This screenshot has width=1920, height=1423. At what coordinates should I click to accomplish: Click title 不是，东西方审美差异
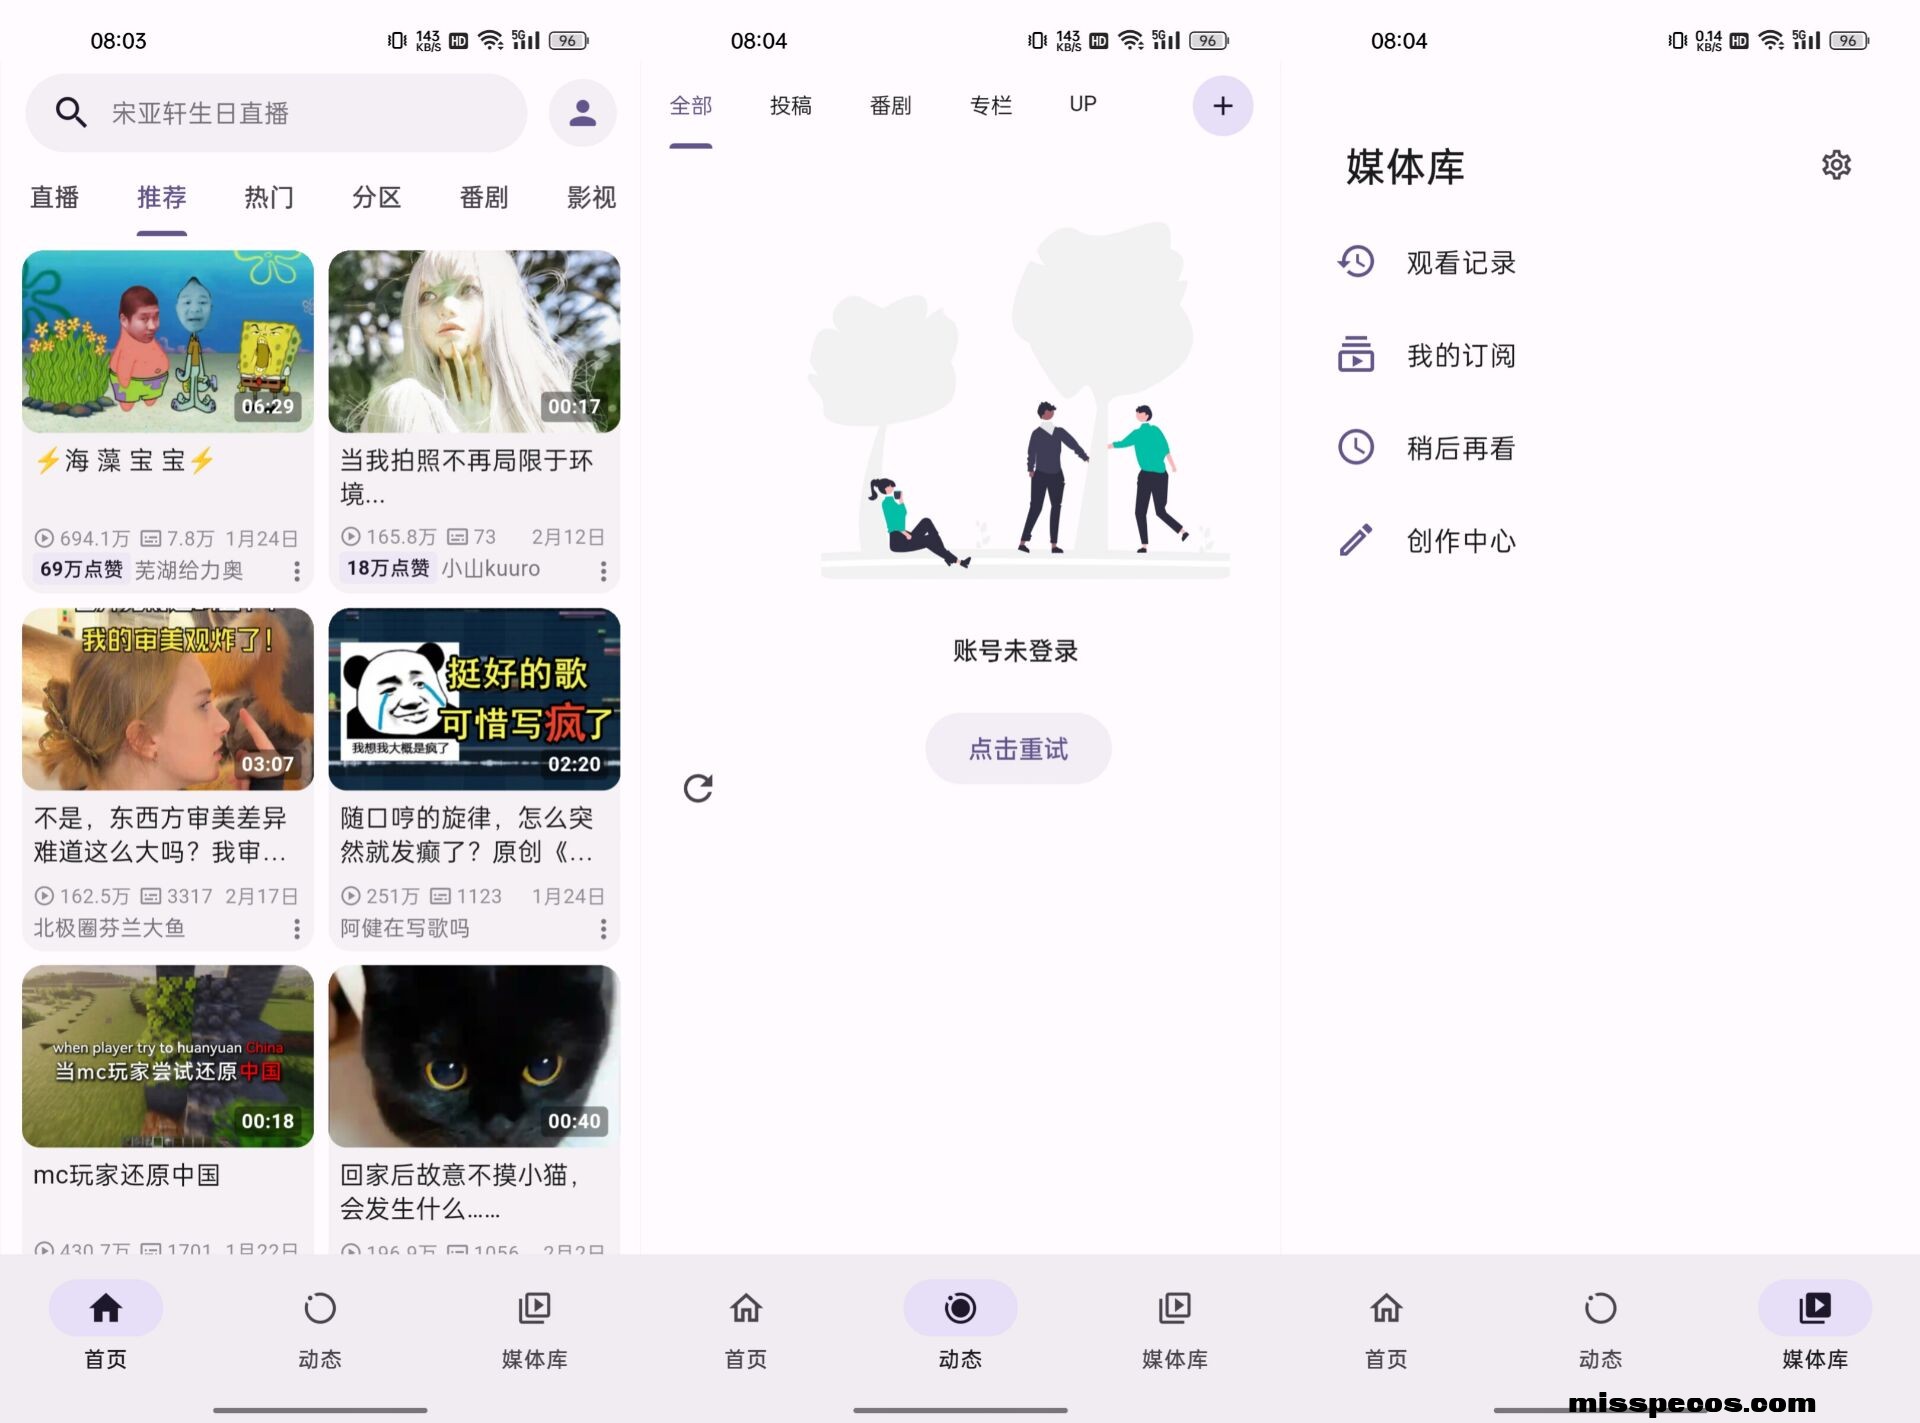pyautogui.click(x=160, y=835)
